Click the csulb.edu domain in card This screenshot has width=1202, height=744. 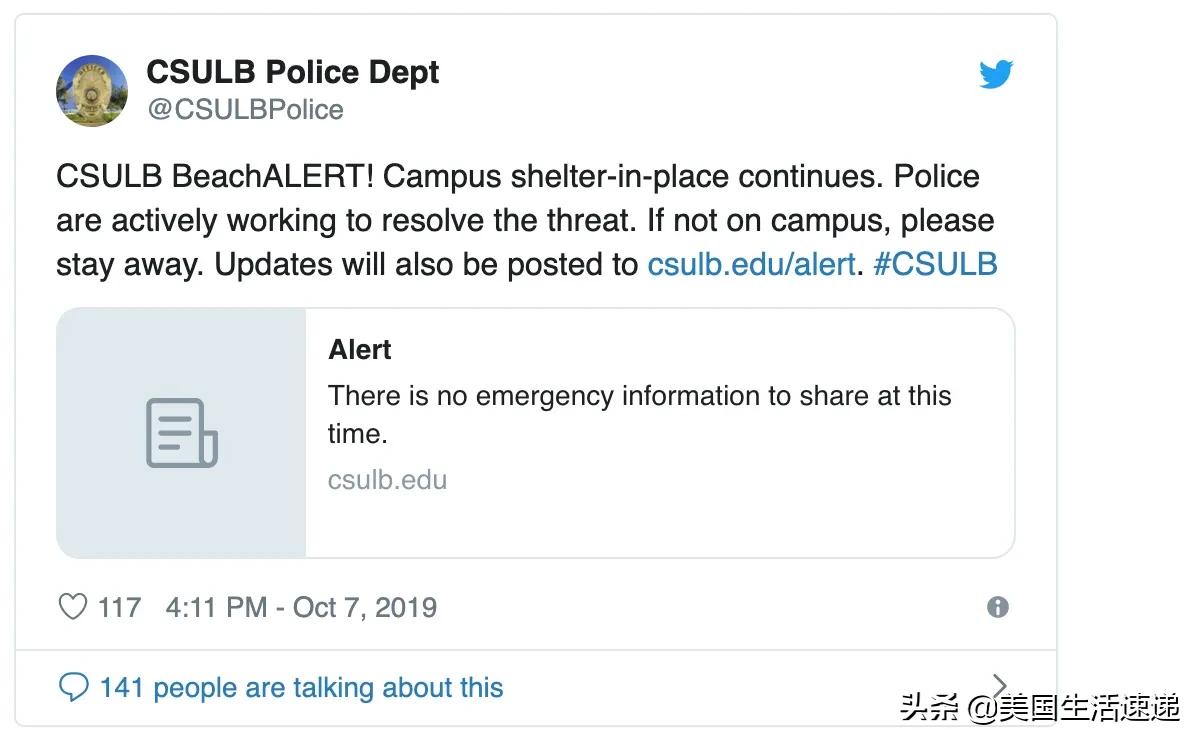pos(387,480)
